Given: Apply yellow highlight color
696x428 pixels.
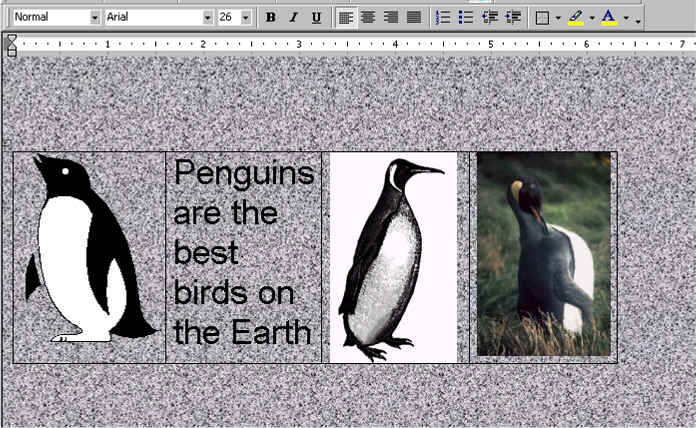Looking at the screenshot, I should pyautogui.click(x=575, y=18).
